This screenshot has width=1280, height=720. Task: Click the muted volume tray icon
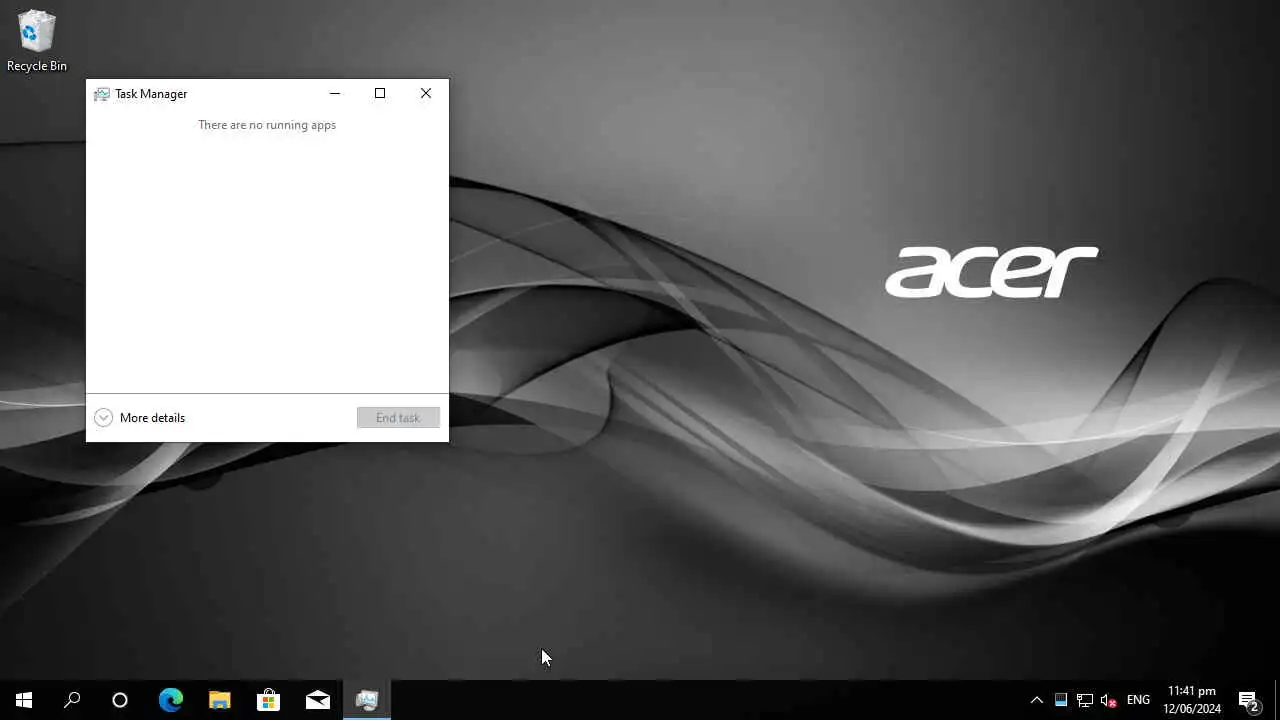click(1109, 700)
